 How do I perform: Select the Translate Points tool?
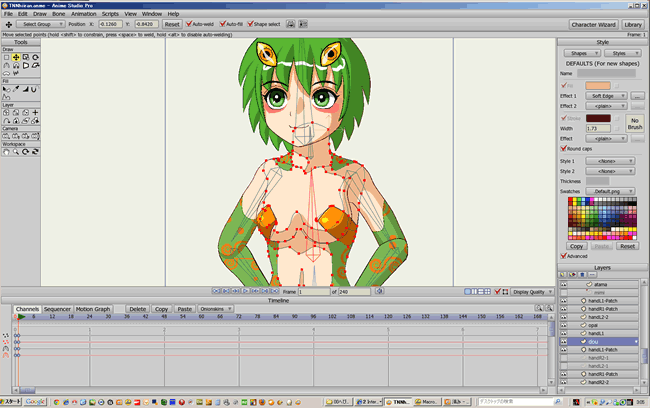coord(16,57)
